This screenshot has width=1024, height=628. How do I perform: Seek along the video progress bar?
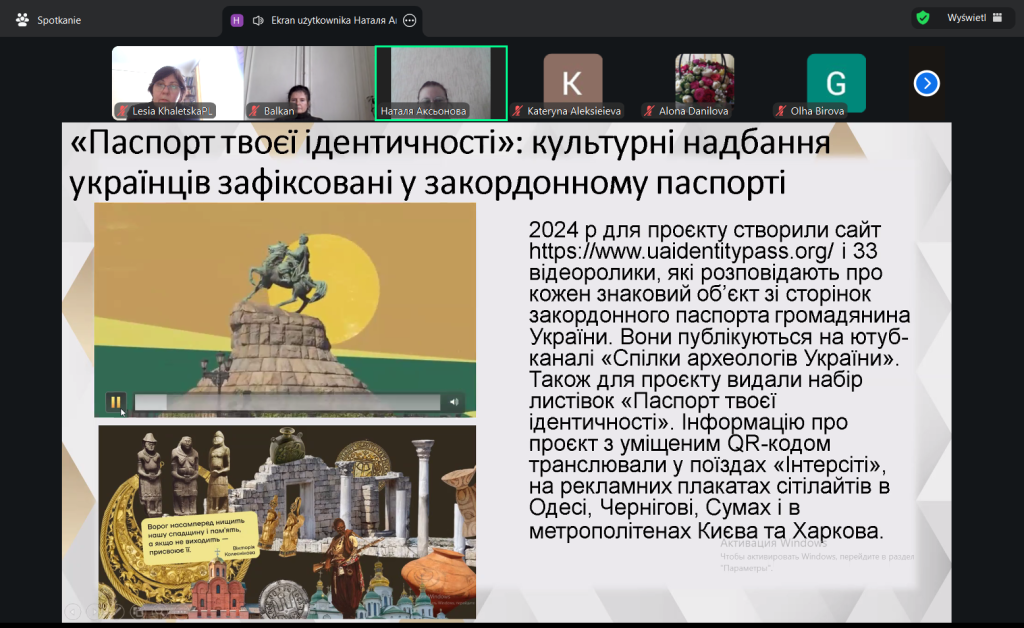pyautogui.click(x=288, y=402)
